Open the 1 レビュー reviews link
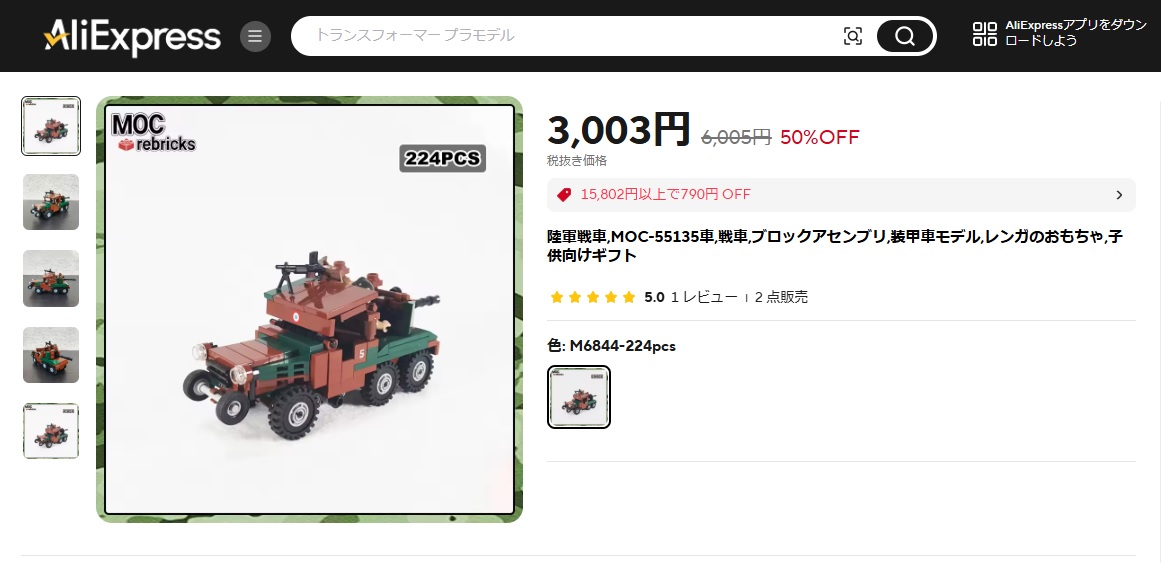The width and height of the screenshot is (1161, 563). pos(704,298)
